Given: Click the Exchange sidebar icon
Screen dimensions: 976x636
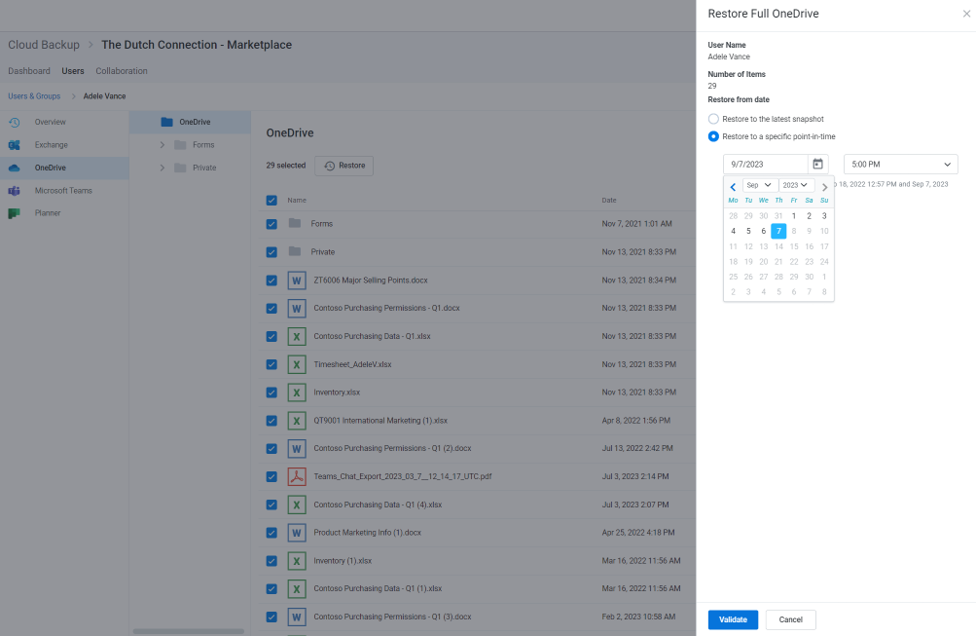Looking at the screenshot, I should (x=14, y=145).
